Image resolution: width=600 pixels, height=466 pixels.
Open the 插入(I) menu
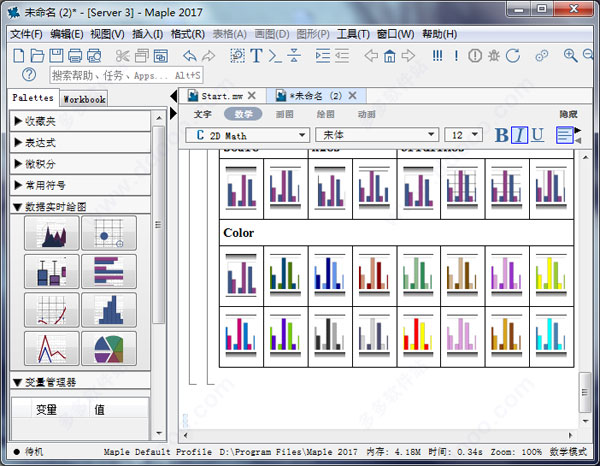pos(147,34)
